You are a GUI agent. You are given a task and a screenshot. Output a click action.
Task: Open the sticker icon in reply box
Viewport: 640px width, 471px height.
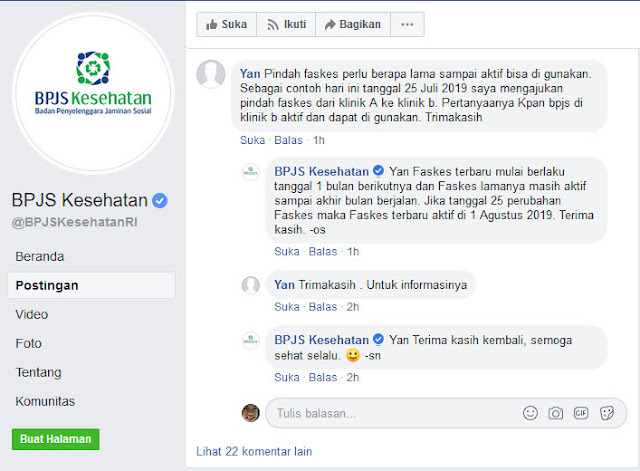607,413
